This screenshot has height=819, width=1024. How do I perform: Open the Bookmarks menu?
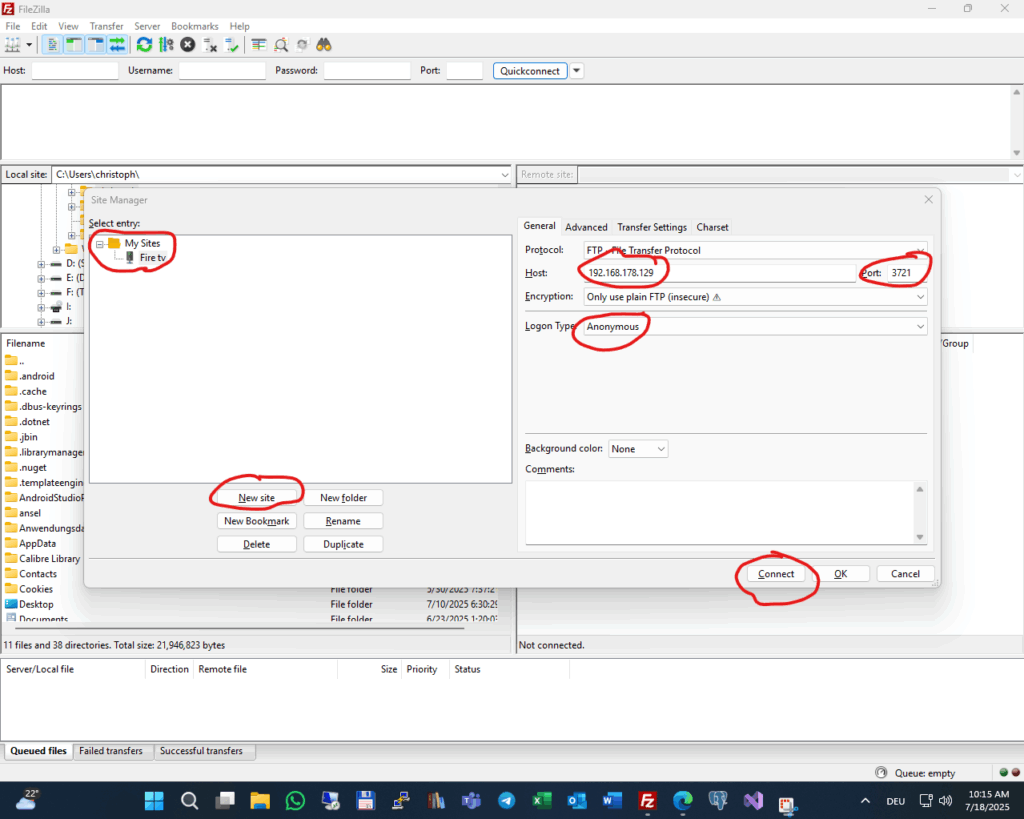click(x=195, y=26)
